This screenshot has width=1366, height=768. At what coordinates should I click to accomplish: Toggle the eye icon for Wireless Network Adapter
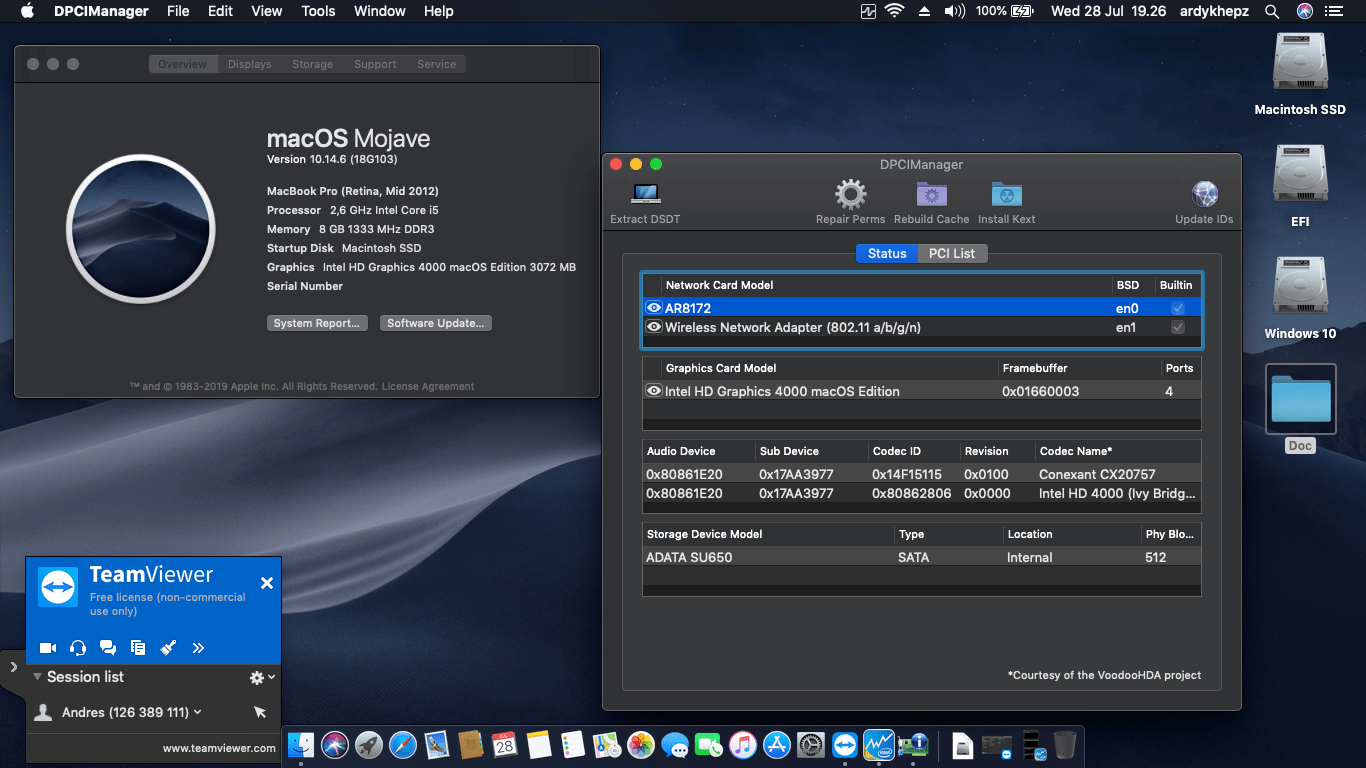(654, 327)
